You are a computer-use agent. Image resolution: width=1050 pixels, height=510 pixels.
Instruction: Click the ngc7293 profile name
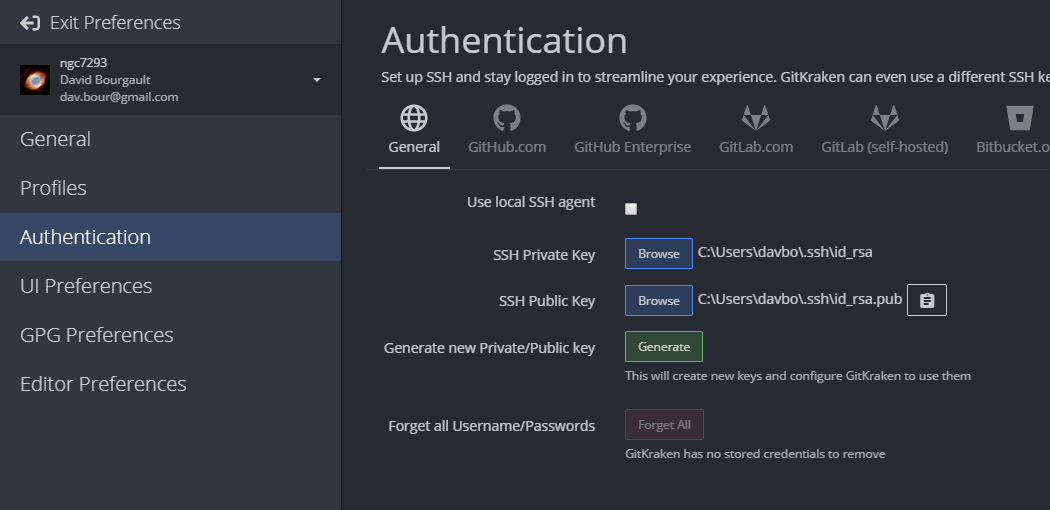84,63
